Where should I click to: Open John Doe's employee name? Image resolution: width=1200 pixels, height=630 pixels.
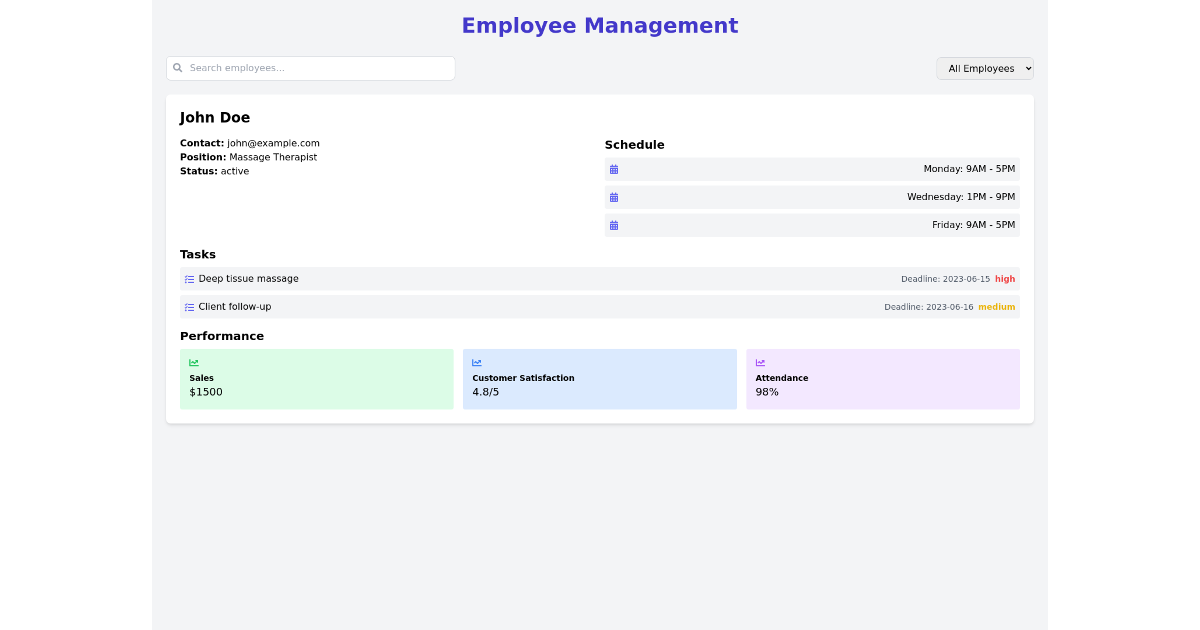pyautogui.click(x=215, y=117)
